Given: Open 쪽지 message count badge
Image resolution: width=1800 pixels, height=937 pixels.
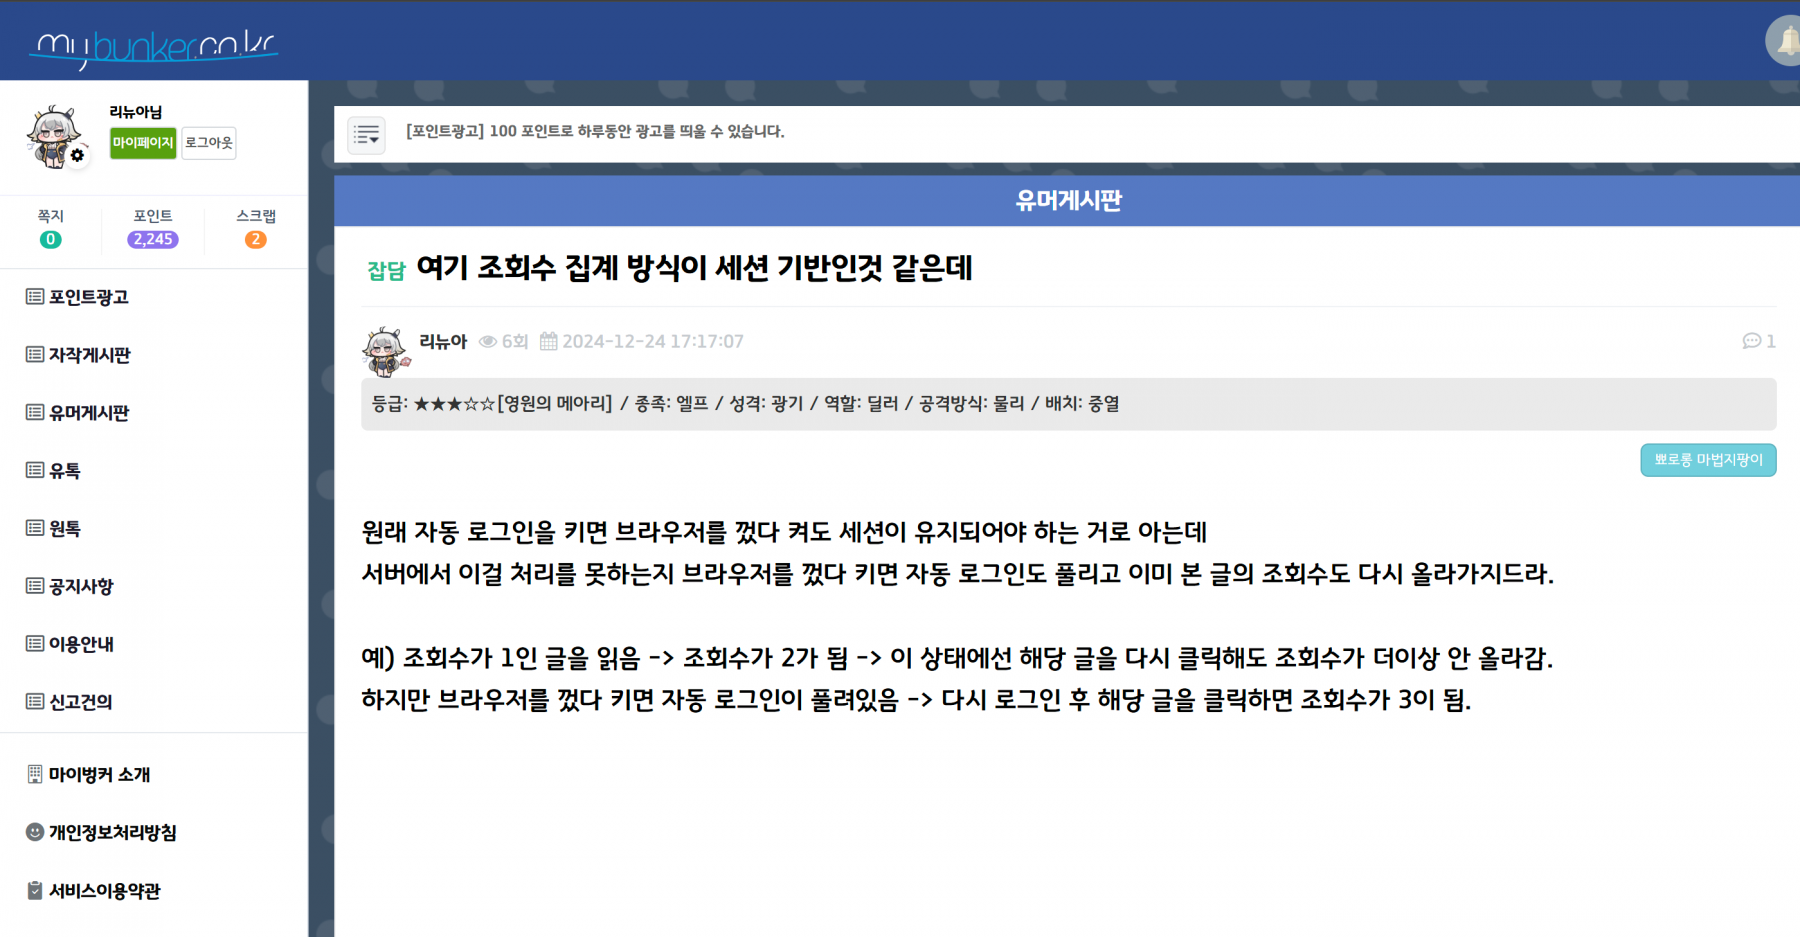Looking at the screenshot, I should click(50, 239).
